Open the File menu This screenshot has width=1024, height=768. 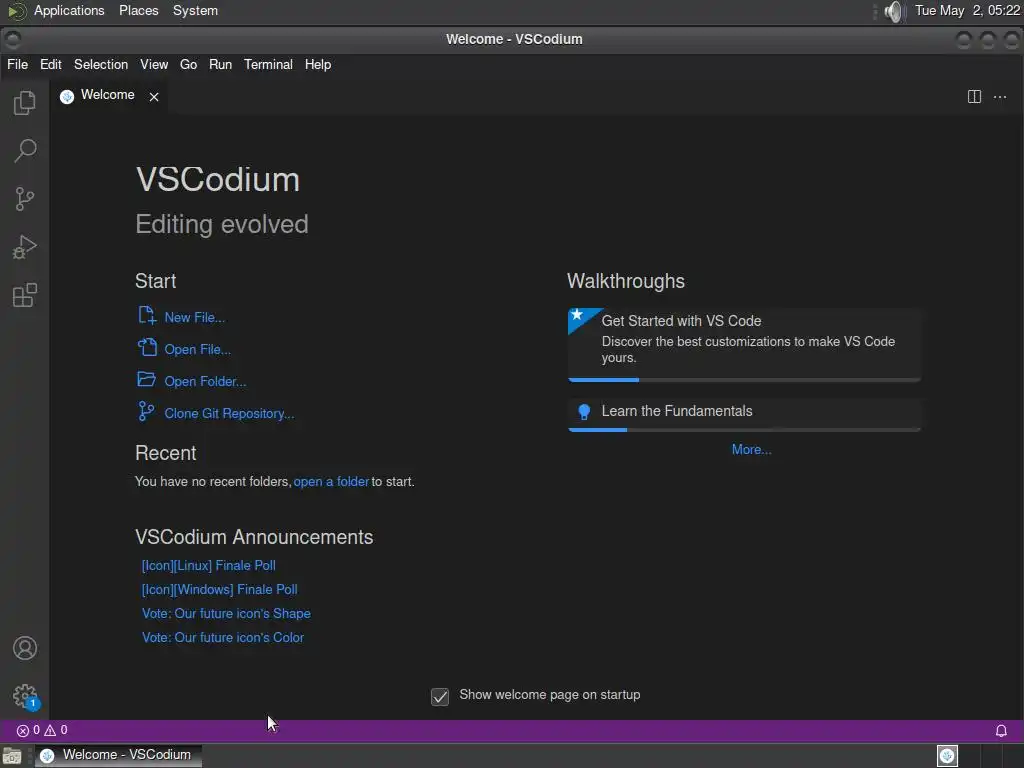[17, 65]
